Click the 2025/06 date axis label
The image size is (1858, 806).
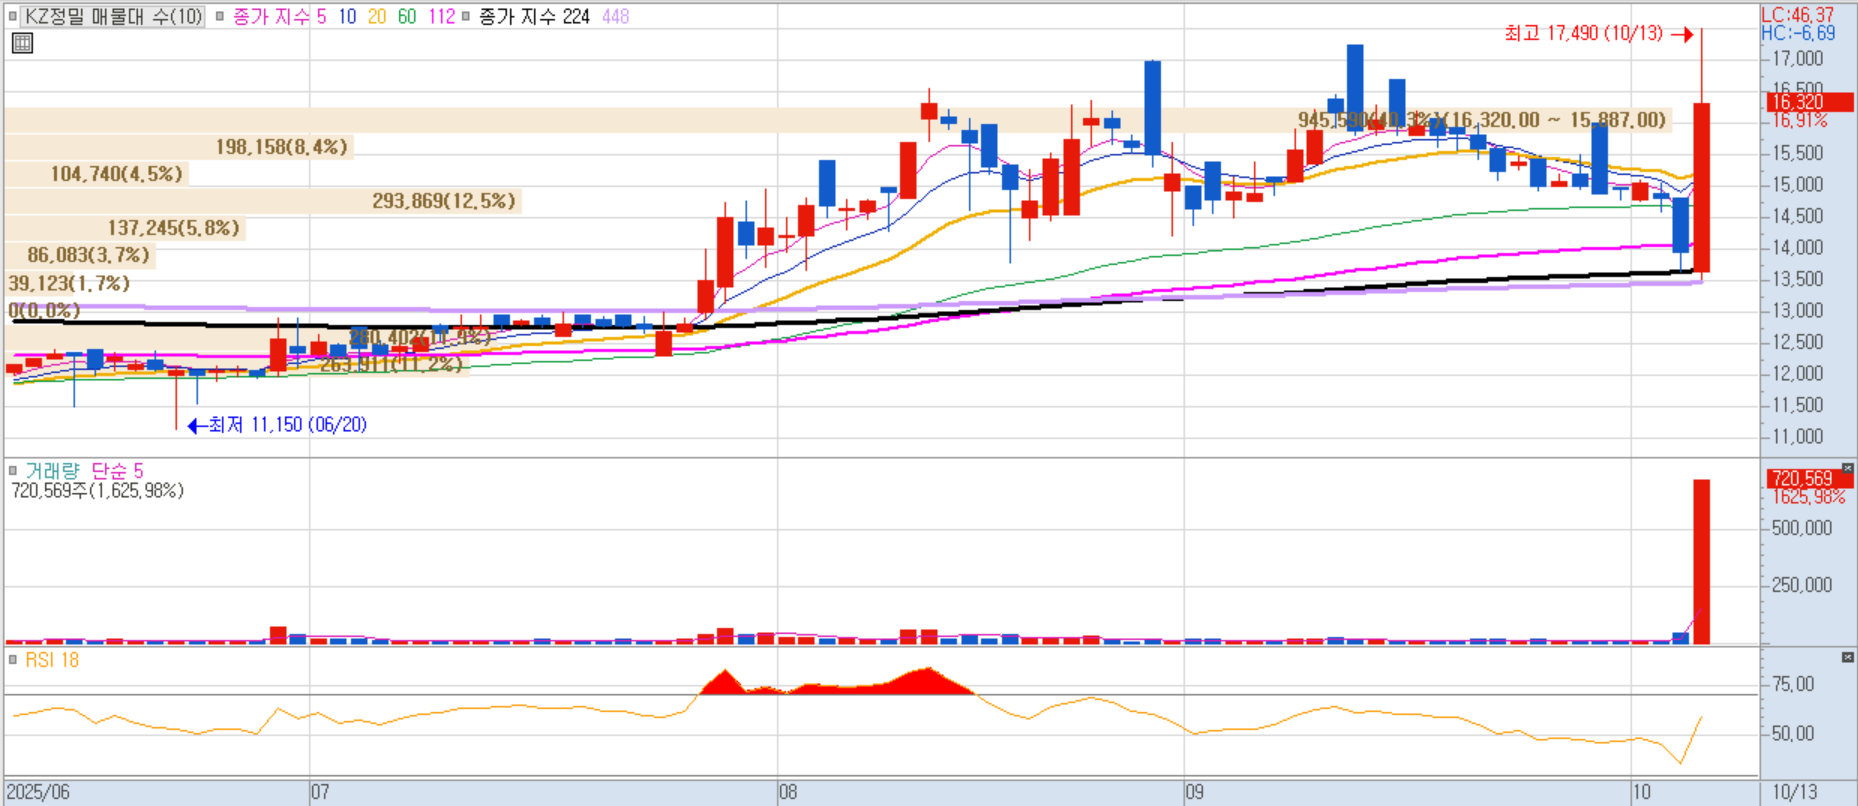click(38, 792)
